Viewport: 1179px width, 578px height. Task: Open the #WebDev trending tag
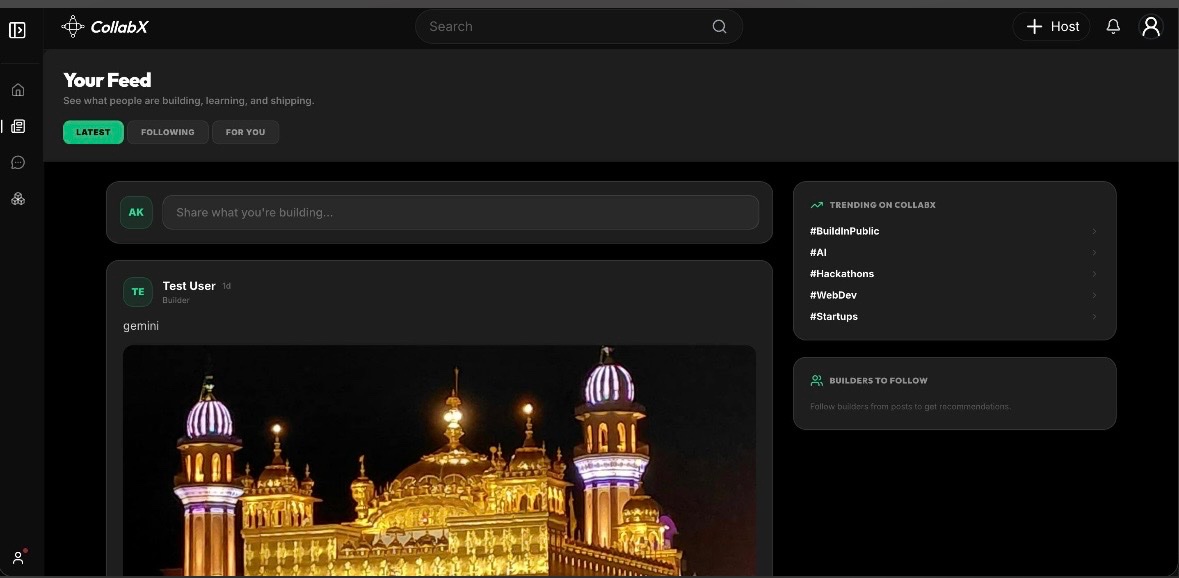pos(833,295)
